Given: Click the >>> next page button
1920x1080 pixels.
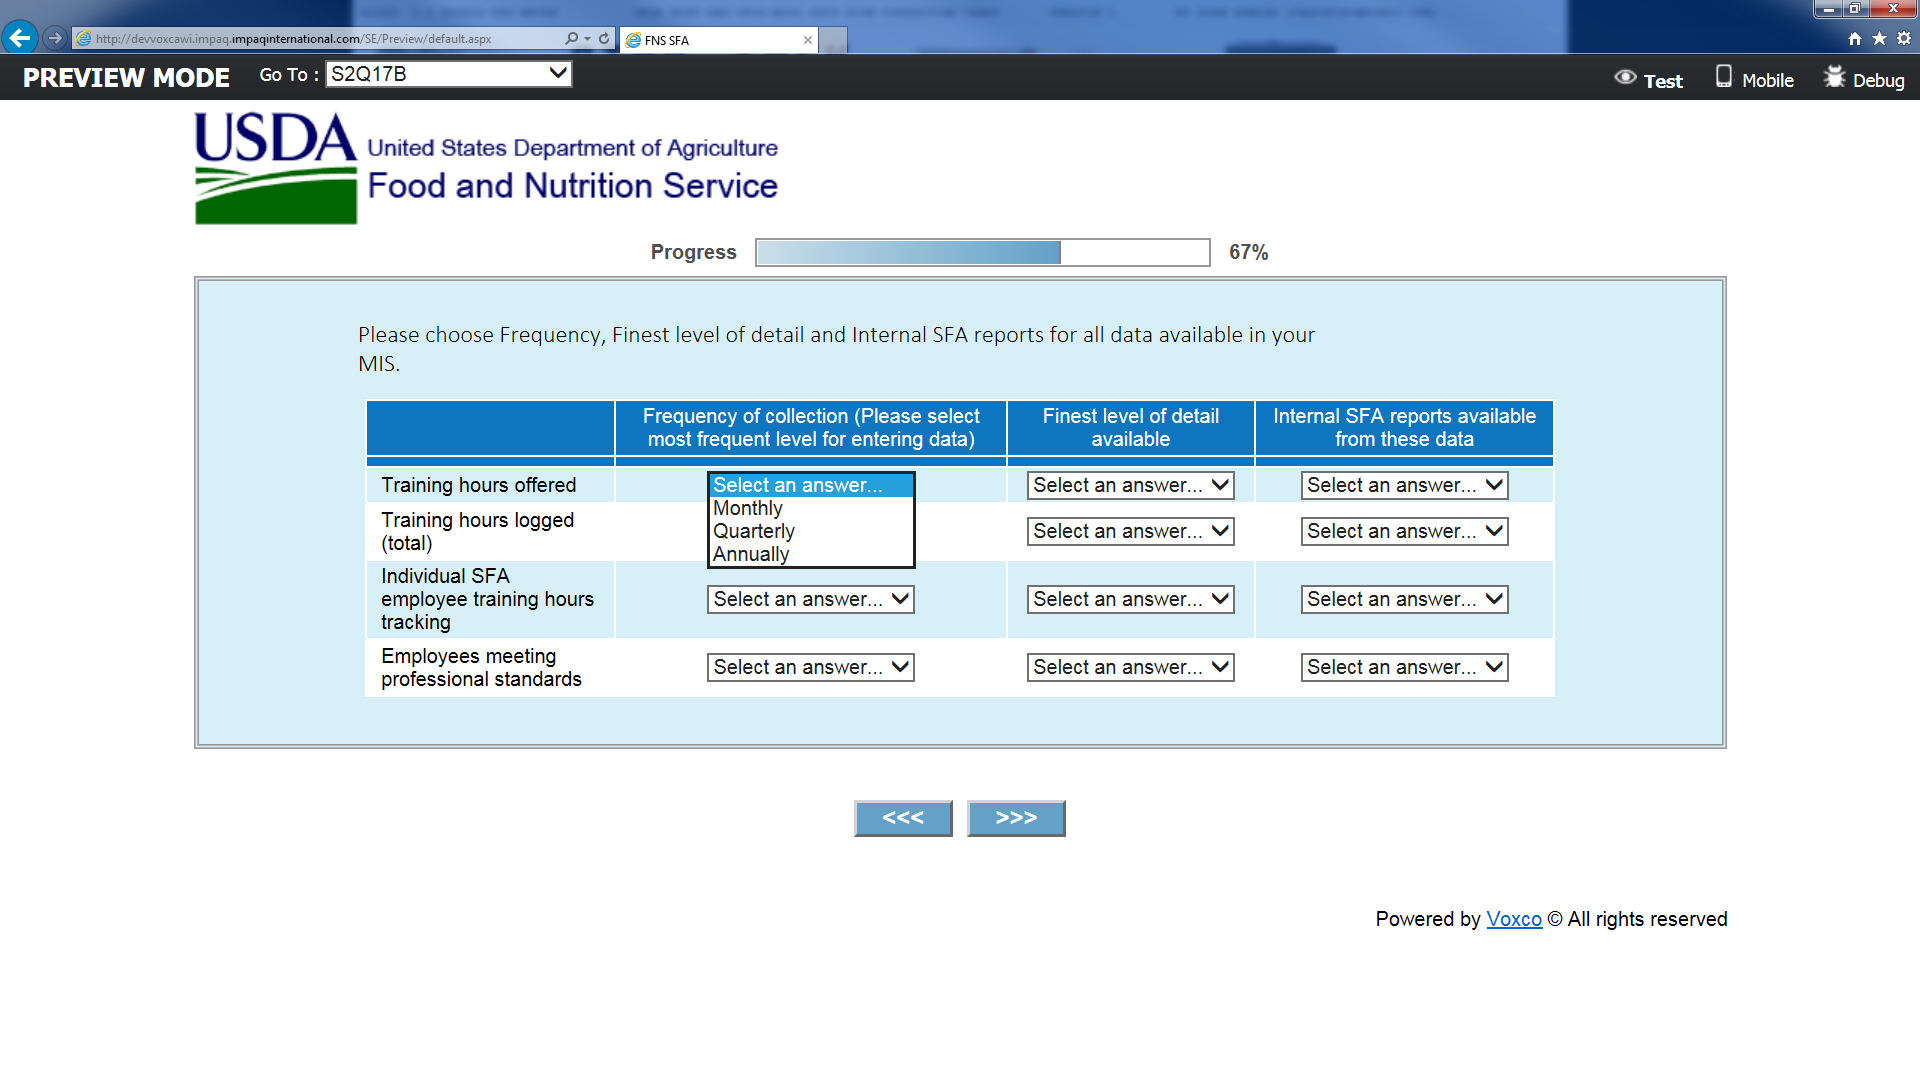Looking at the screenshot, I should tap(1016, 818).
